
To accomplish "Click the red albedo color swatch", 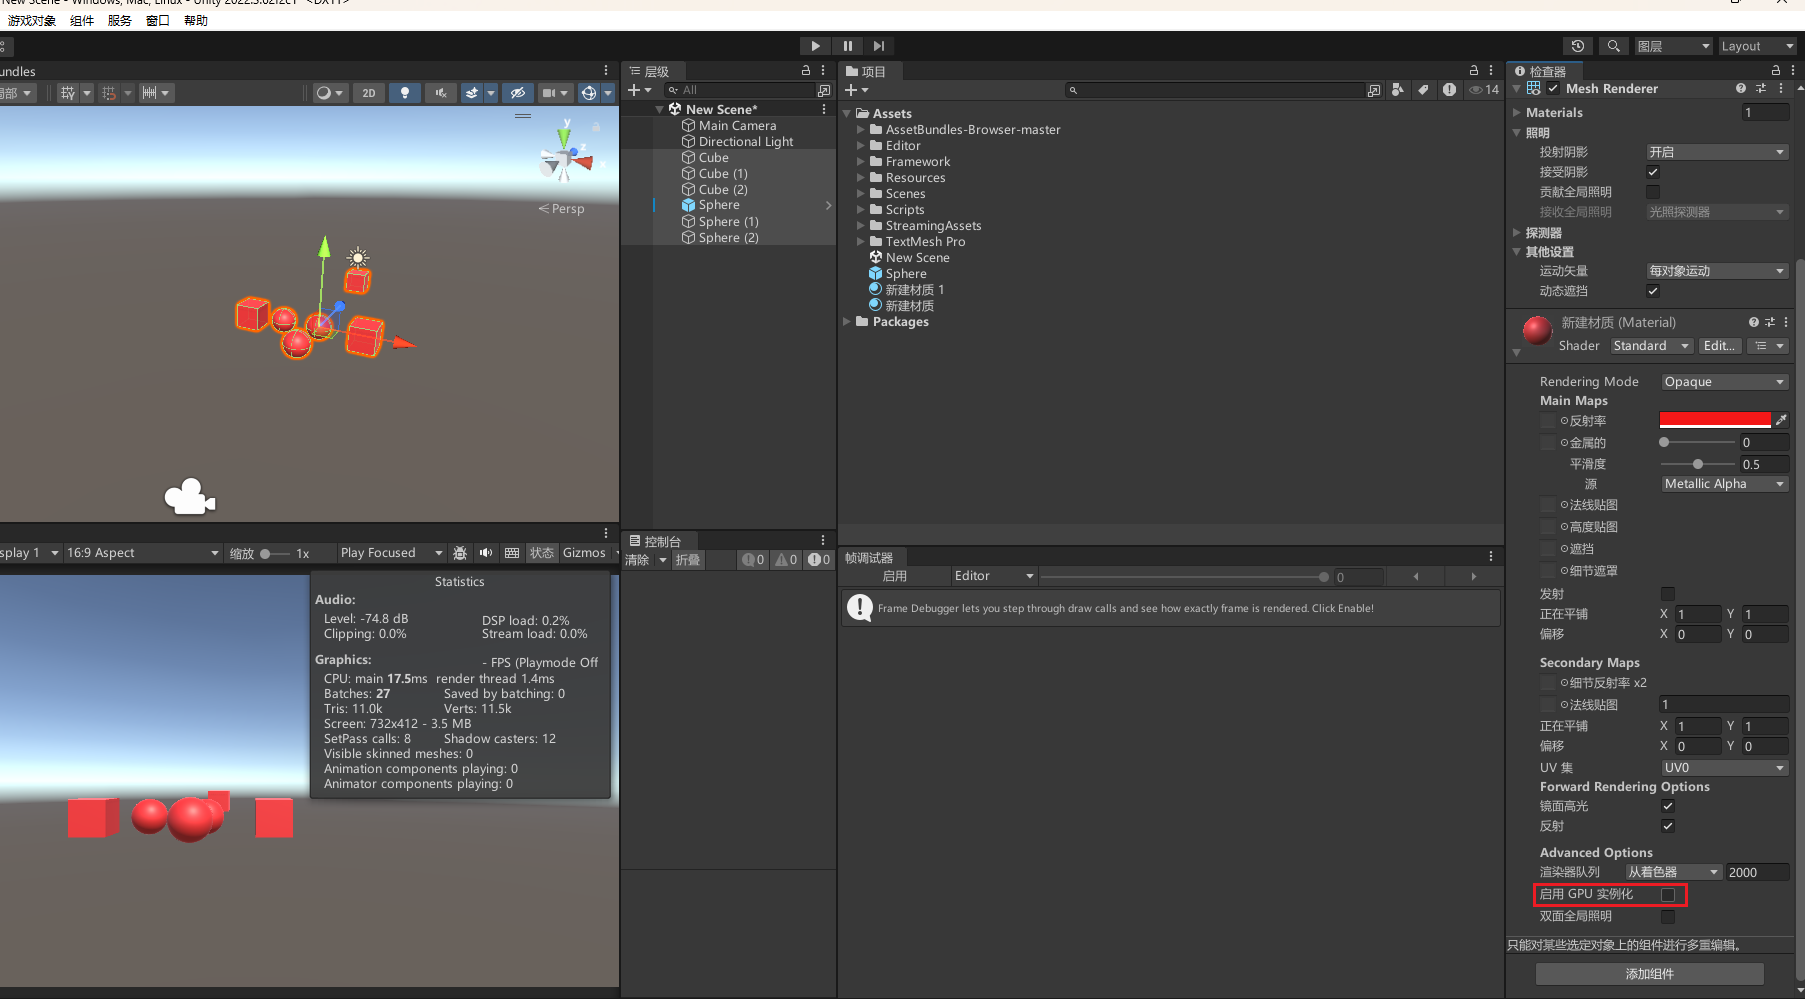I will click(1714, 420).
